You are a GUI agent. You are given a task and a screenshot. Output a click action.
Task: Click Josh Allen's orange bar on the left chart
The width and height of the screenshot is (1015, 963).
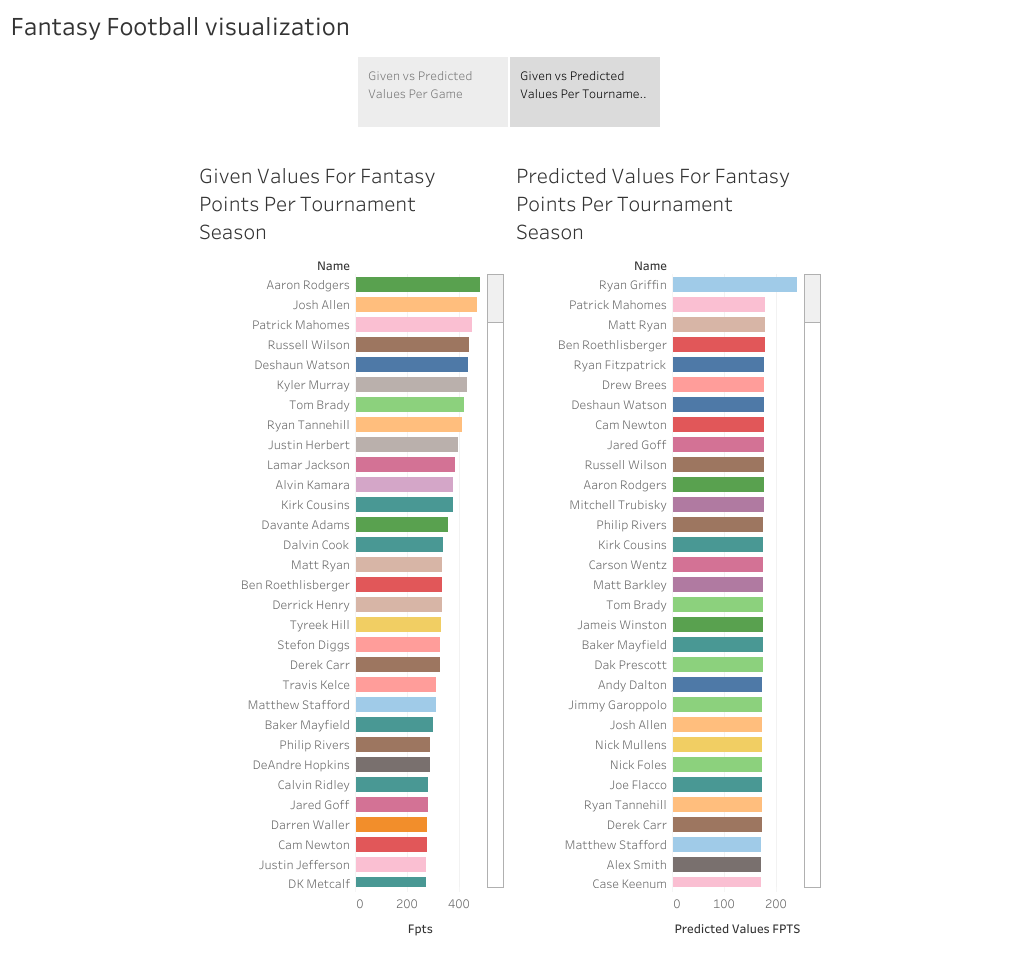click(415, 304)
